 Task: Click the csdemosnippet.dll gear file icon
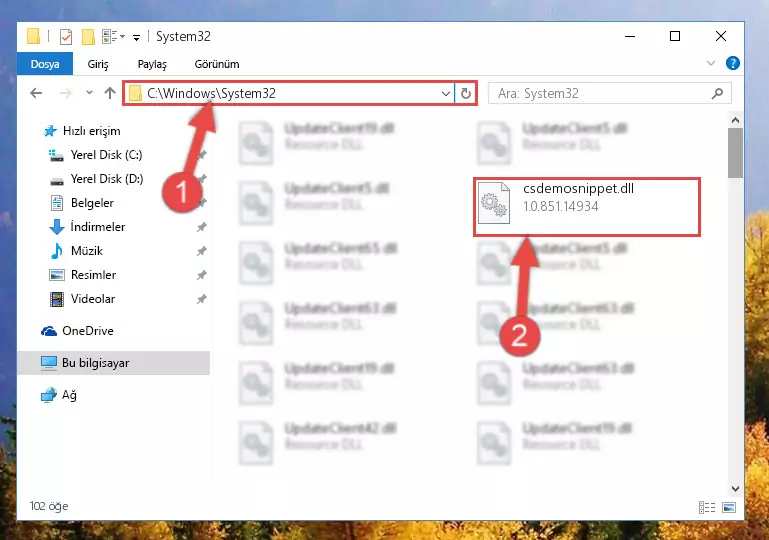click(x=494, y=203)
